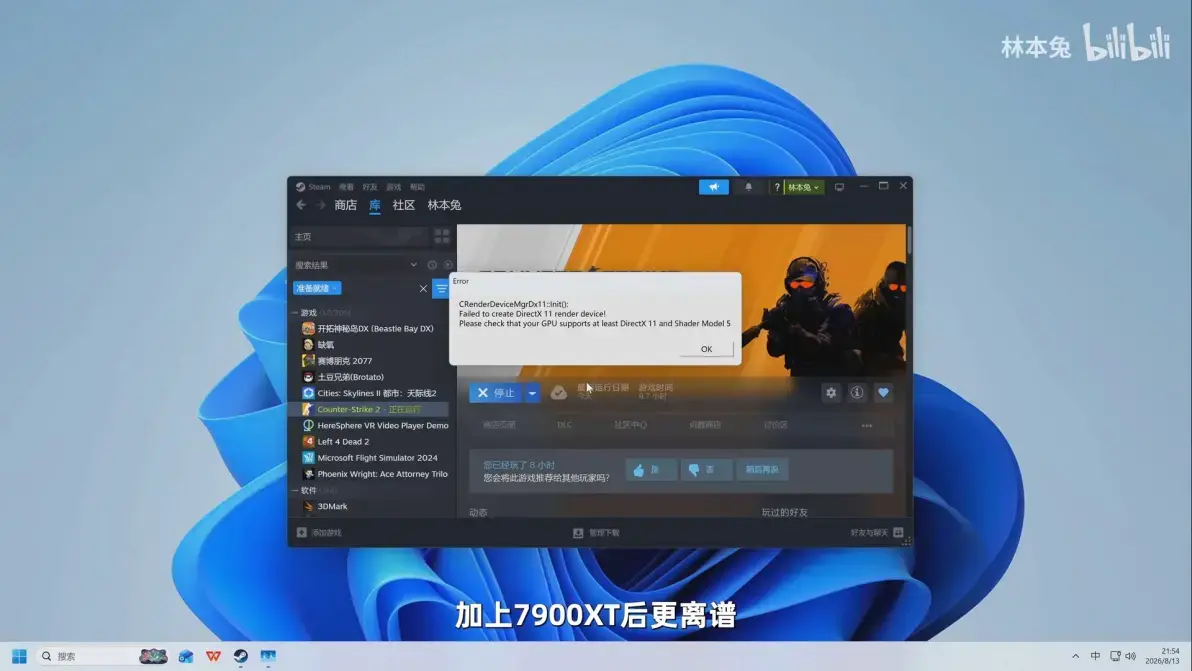Image resolution: width=1192 pixels, height=671 pixels.
Task: Open game settings gear icon
Action: pyautogui.click(x=831, y=393)
